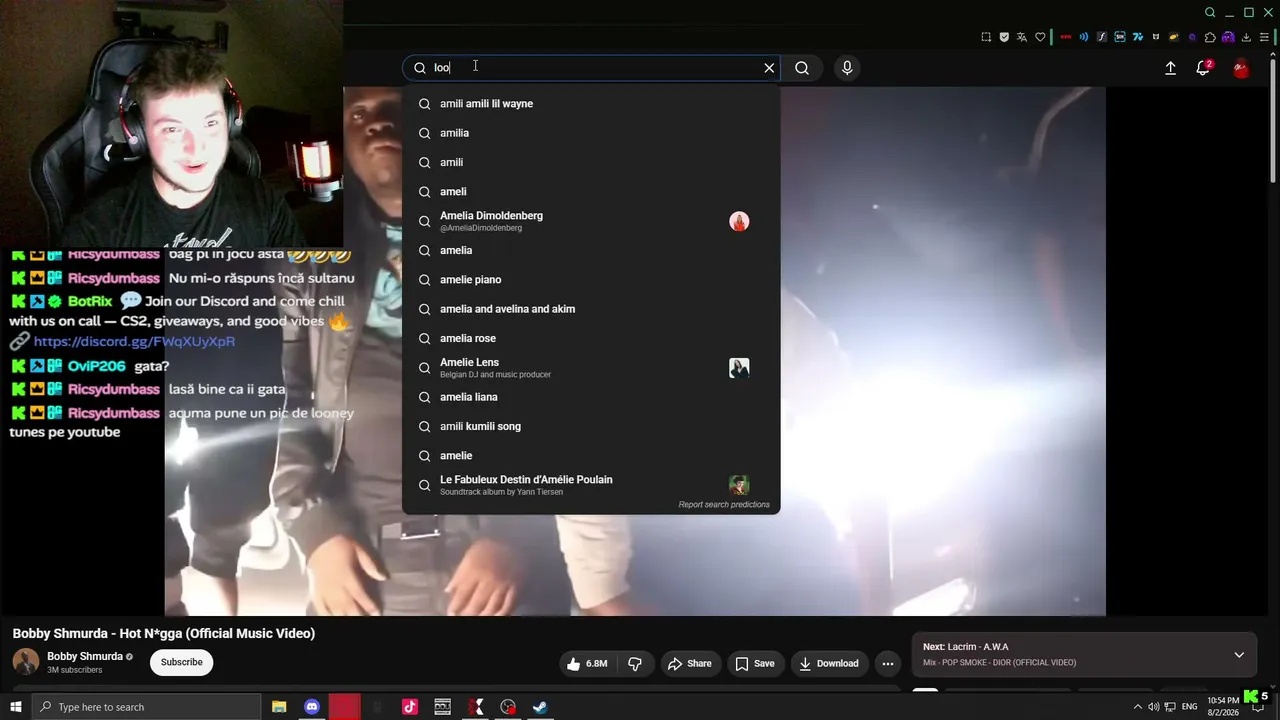
Task: Select suggestion "ameli"
Action: click(x=591, y=191)
